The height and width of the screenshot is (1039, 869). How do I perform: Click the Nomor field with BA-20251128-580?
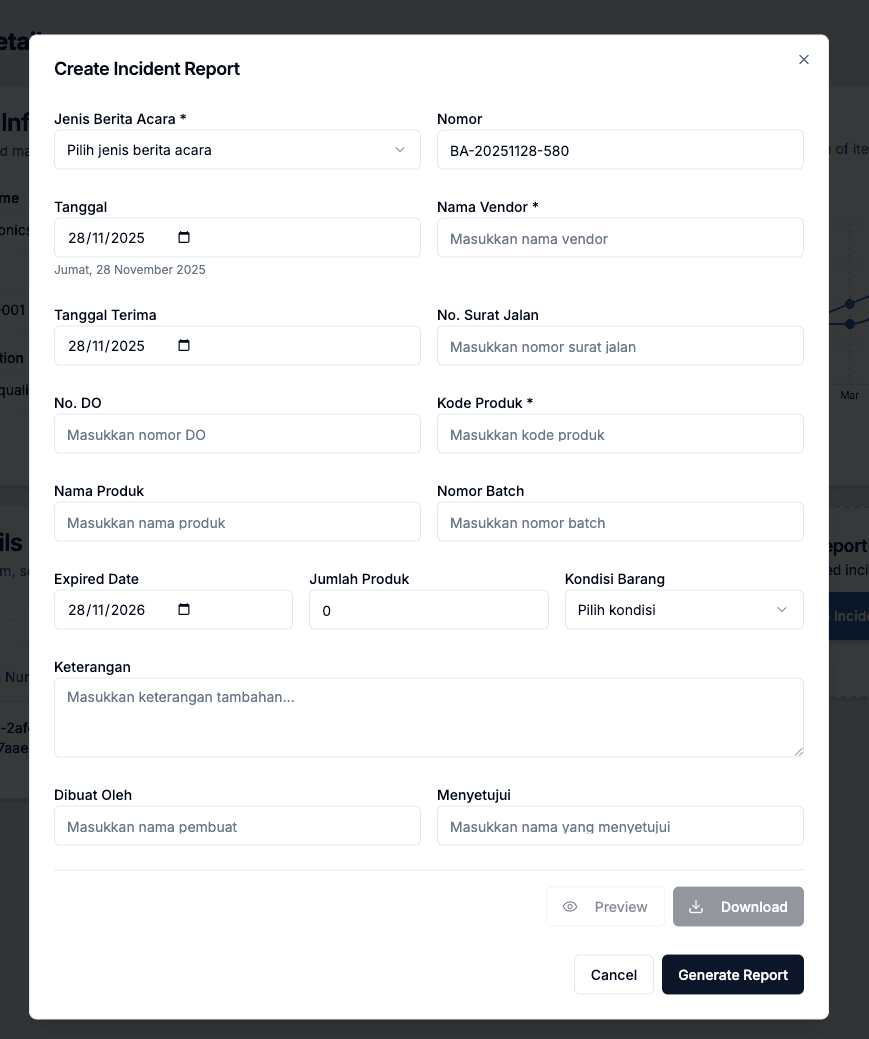pyautogui.click(x=620, y=151)
